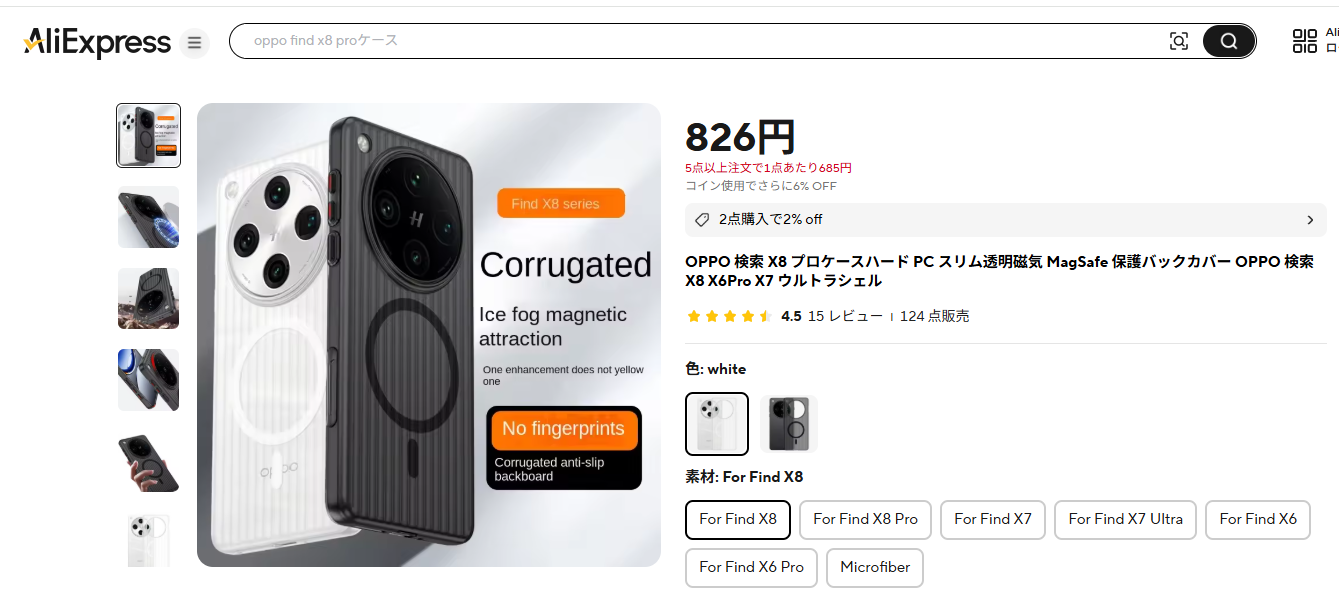1339x609 pixels.
Task: Expand the 2点購入で2% off discount chevron
Action: [1310, 220]
